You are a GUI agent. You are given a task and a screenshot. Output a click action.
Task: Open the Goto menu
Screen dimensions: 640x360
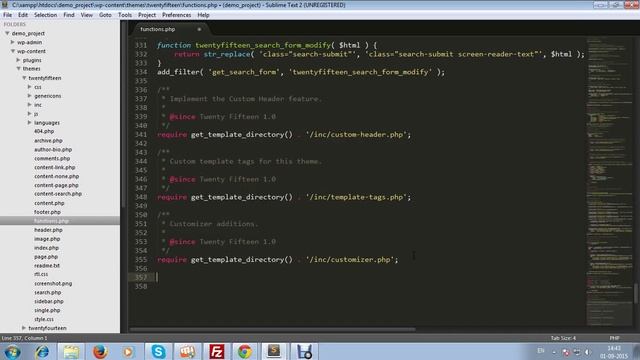[105, 15]
